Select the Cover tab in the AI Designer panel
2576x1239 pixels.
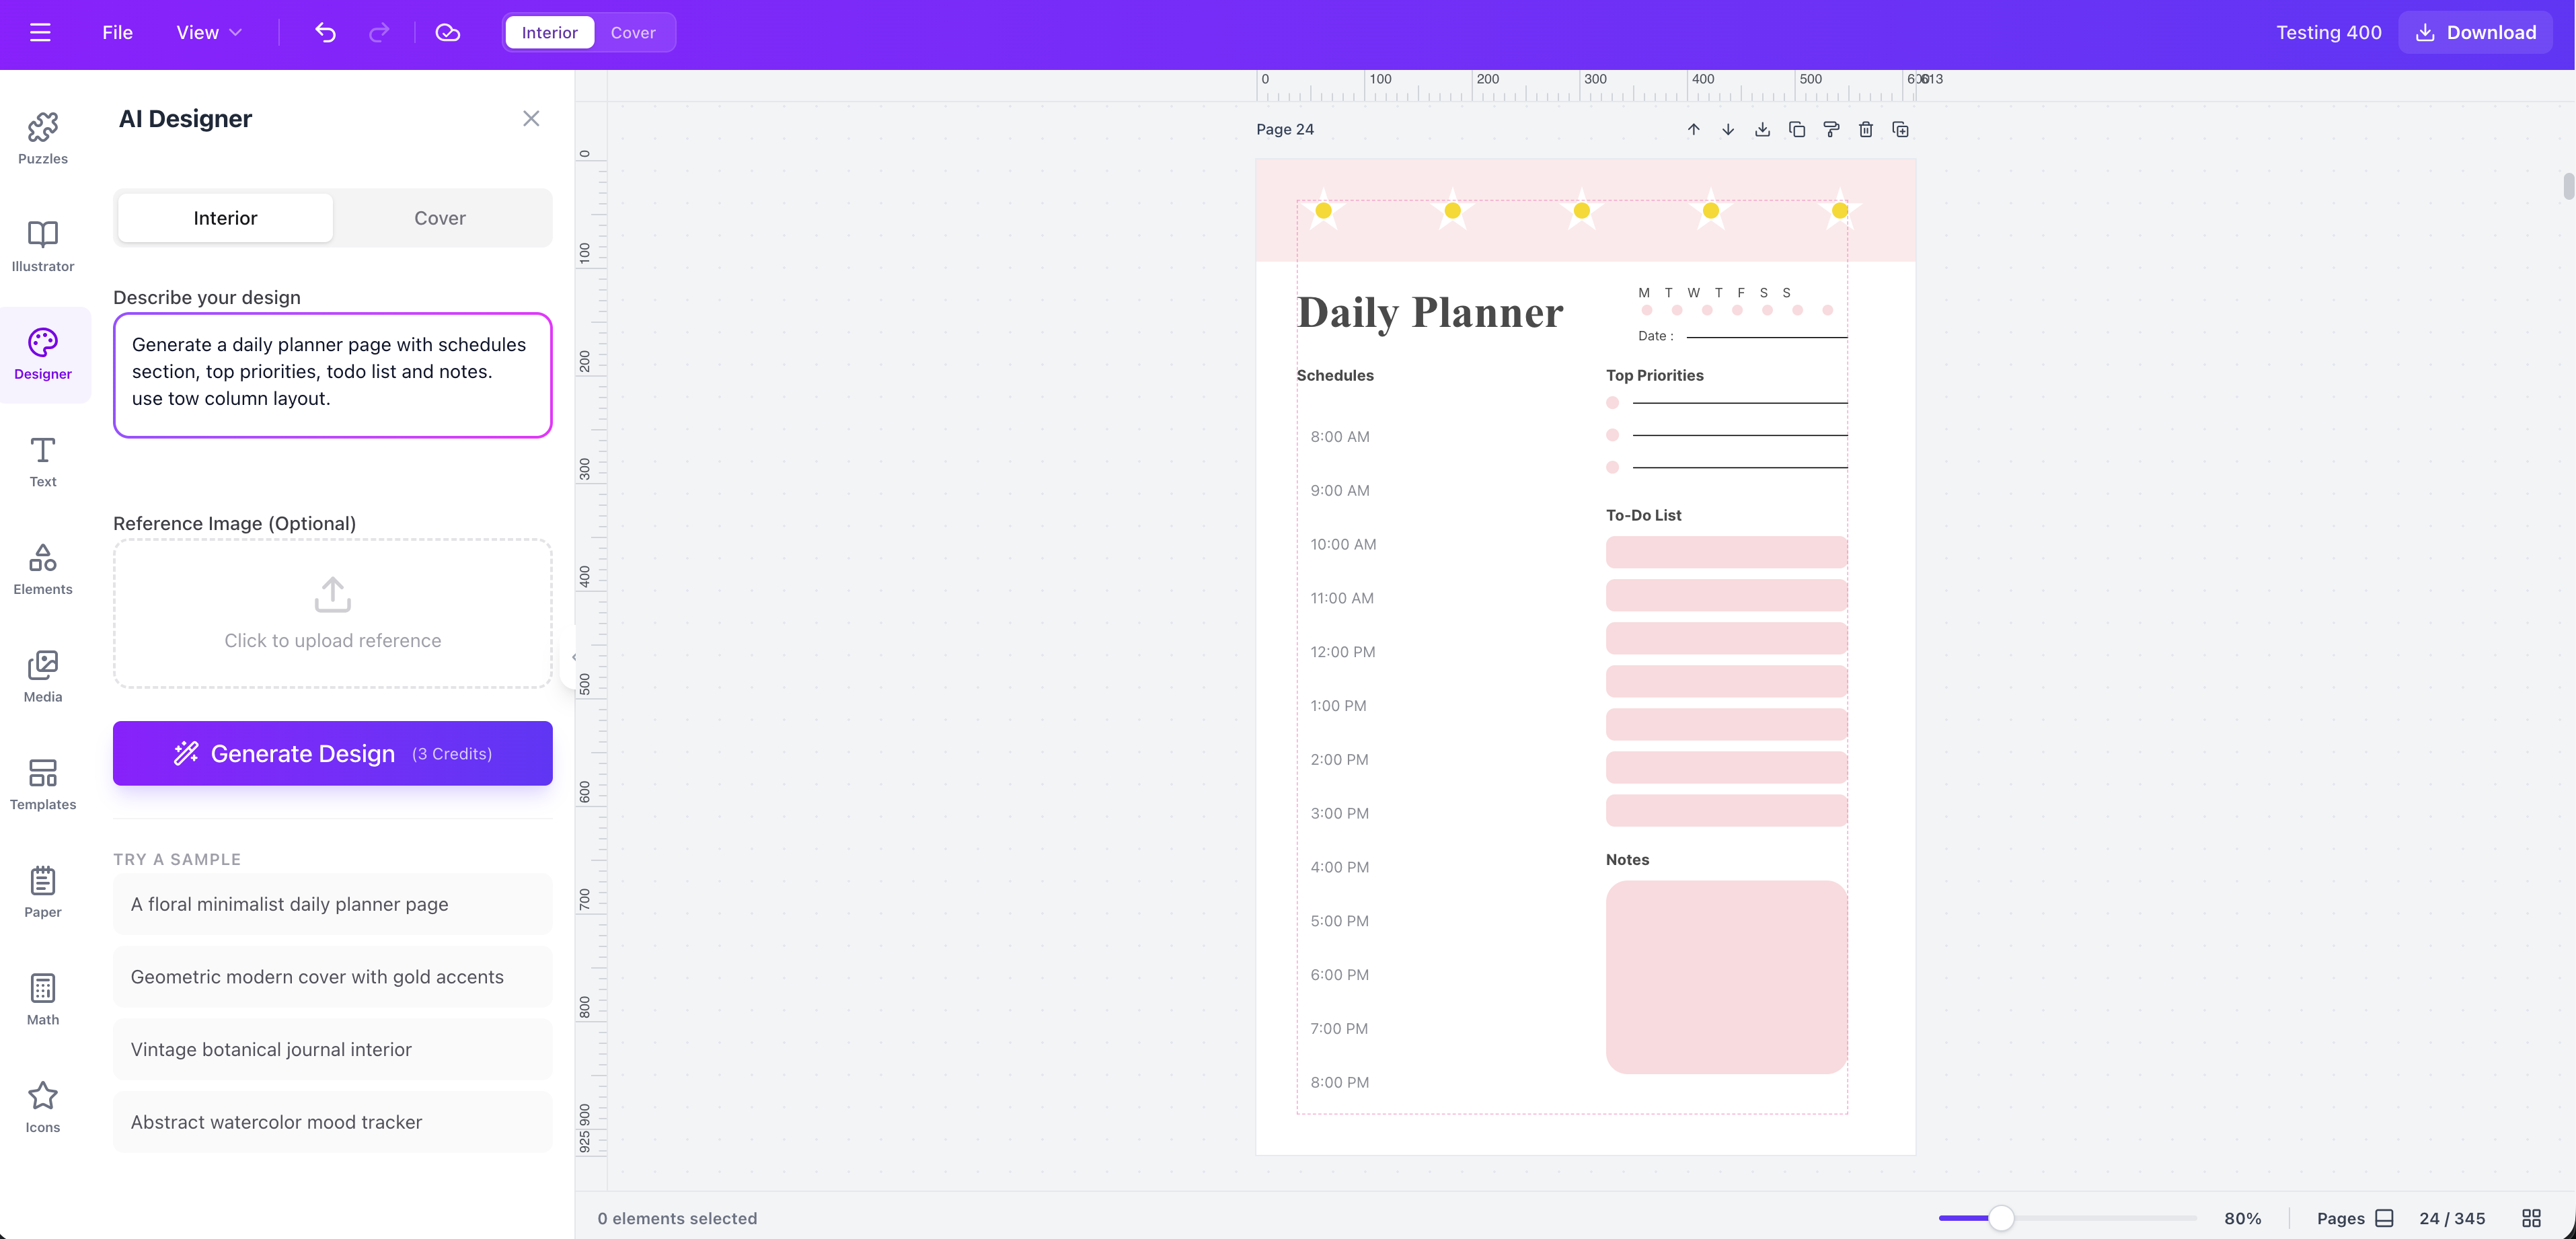440,217
